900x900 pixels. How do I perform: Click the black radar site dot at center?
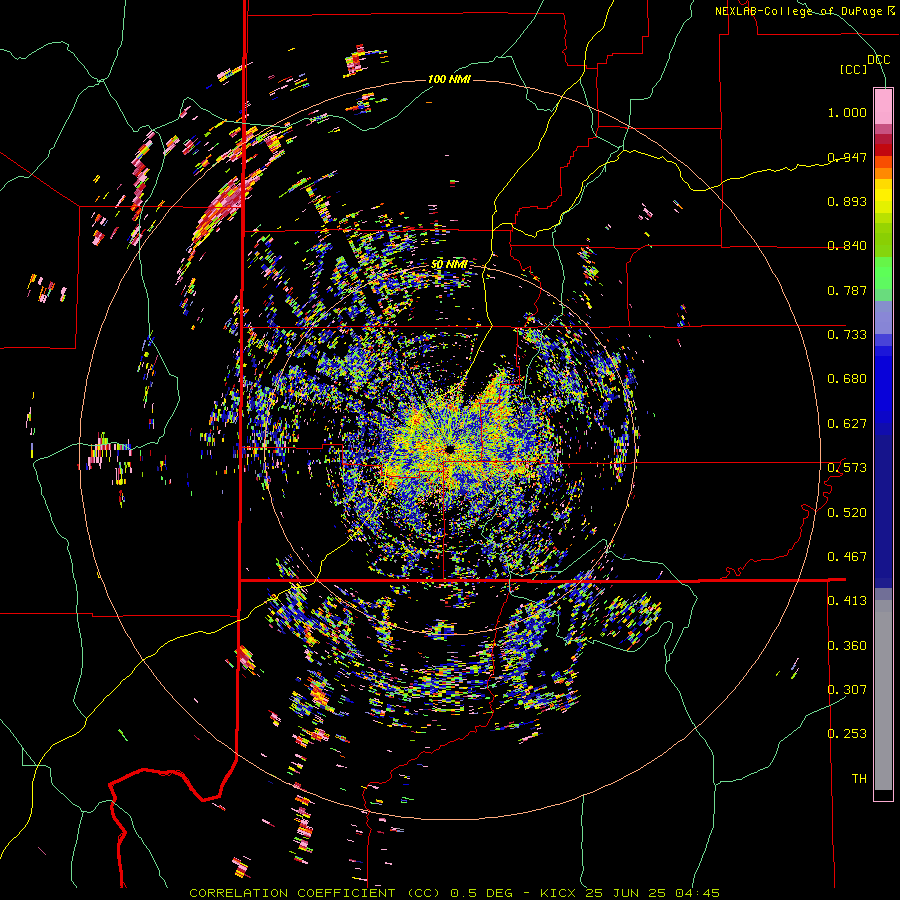coord(449,448)
